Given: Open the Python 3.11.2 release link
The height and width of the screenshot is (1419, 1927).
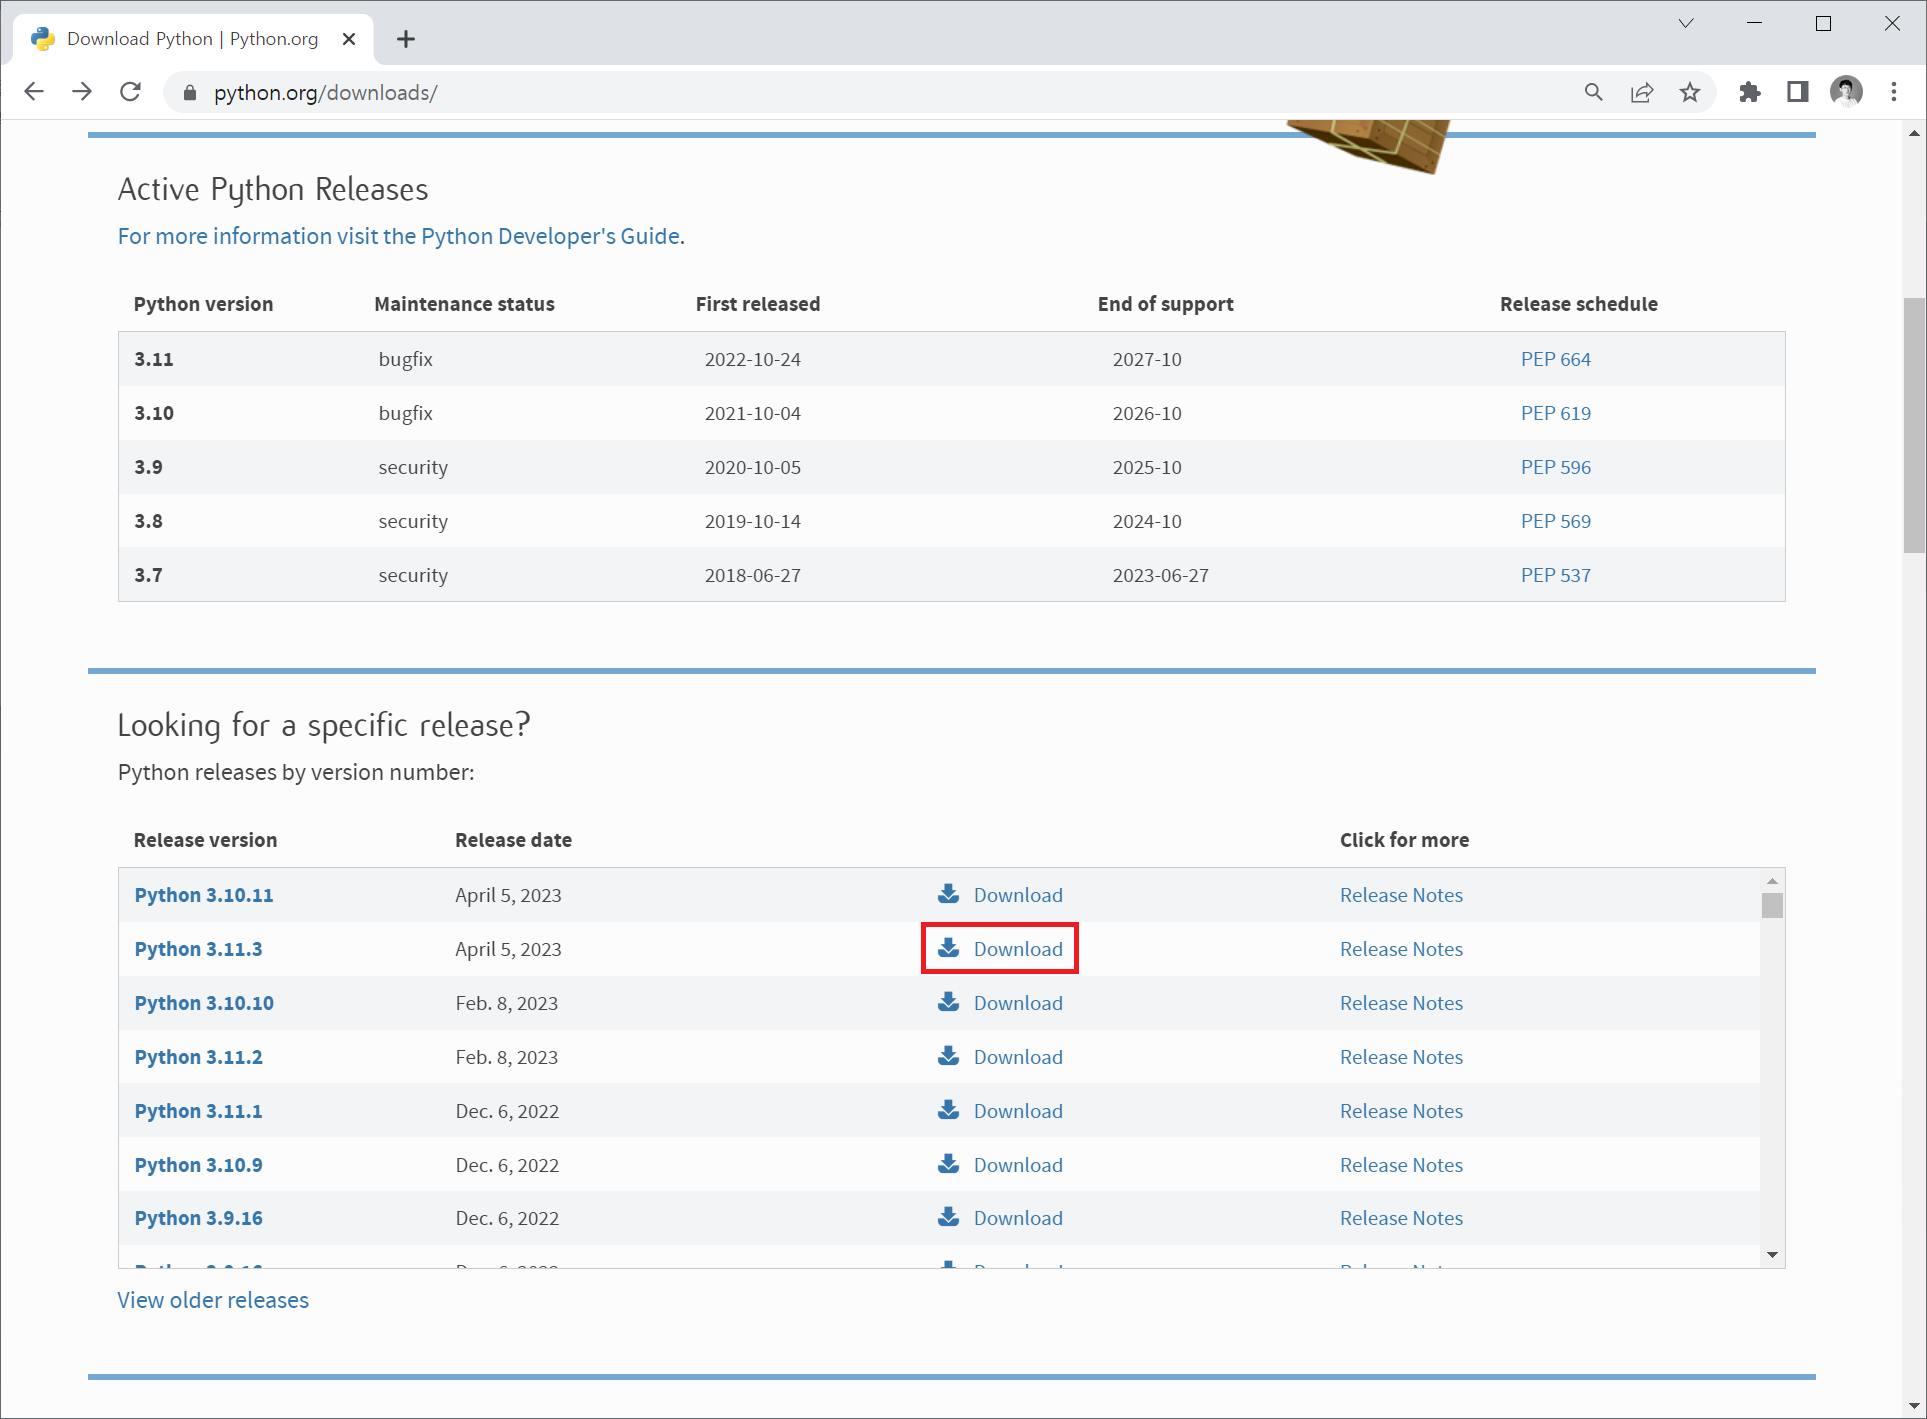Looking at the screenshot, I should (x=198, y=1057).
